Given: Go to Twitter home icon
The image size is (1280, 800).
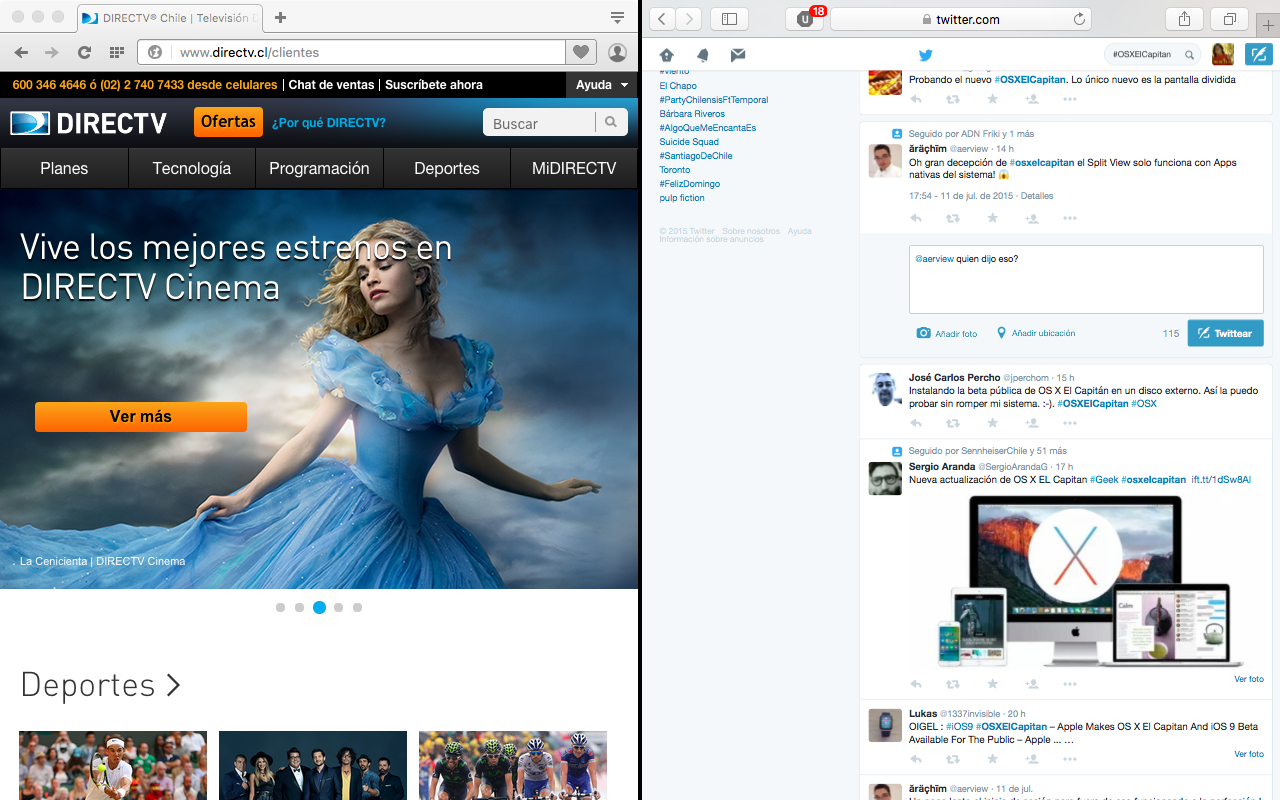Looking at the screenshot, I should pos(667,55).
